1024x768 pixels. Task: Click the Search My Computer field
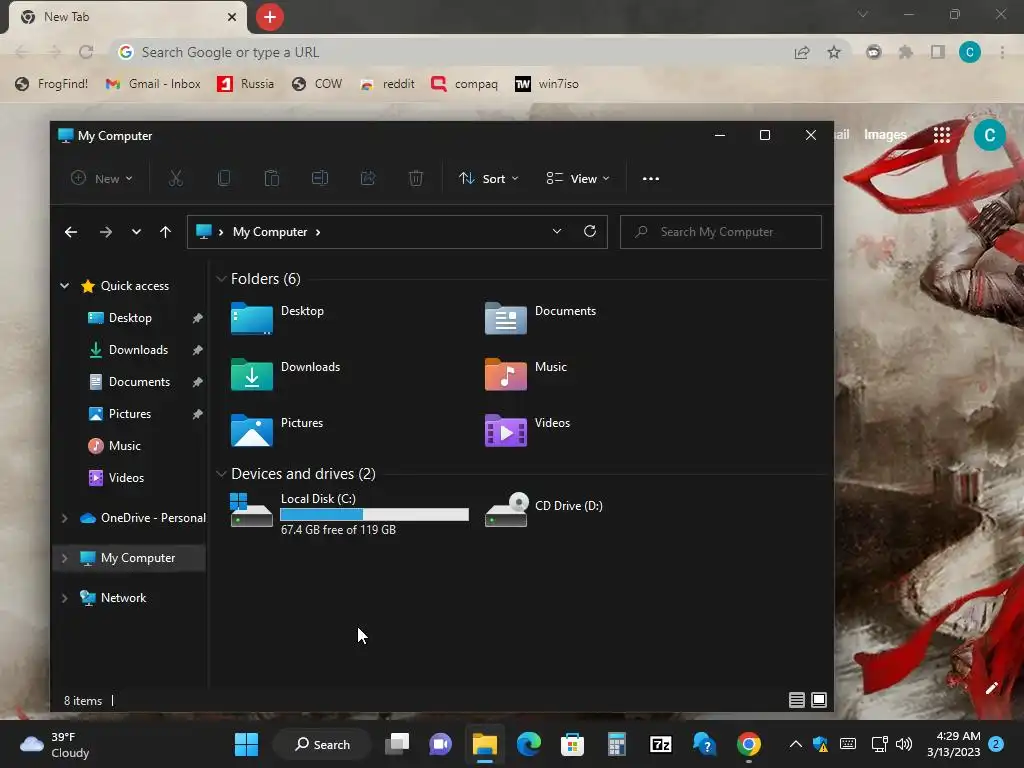720,232
